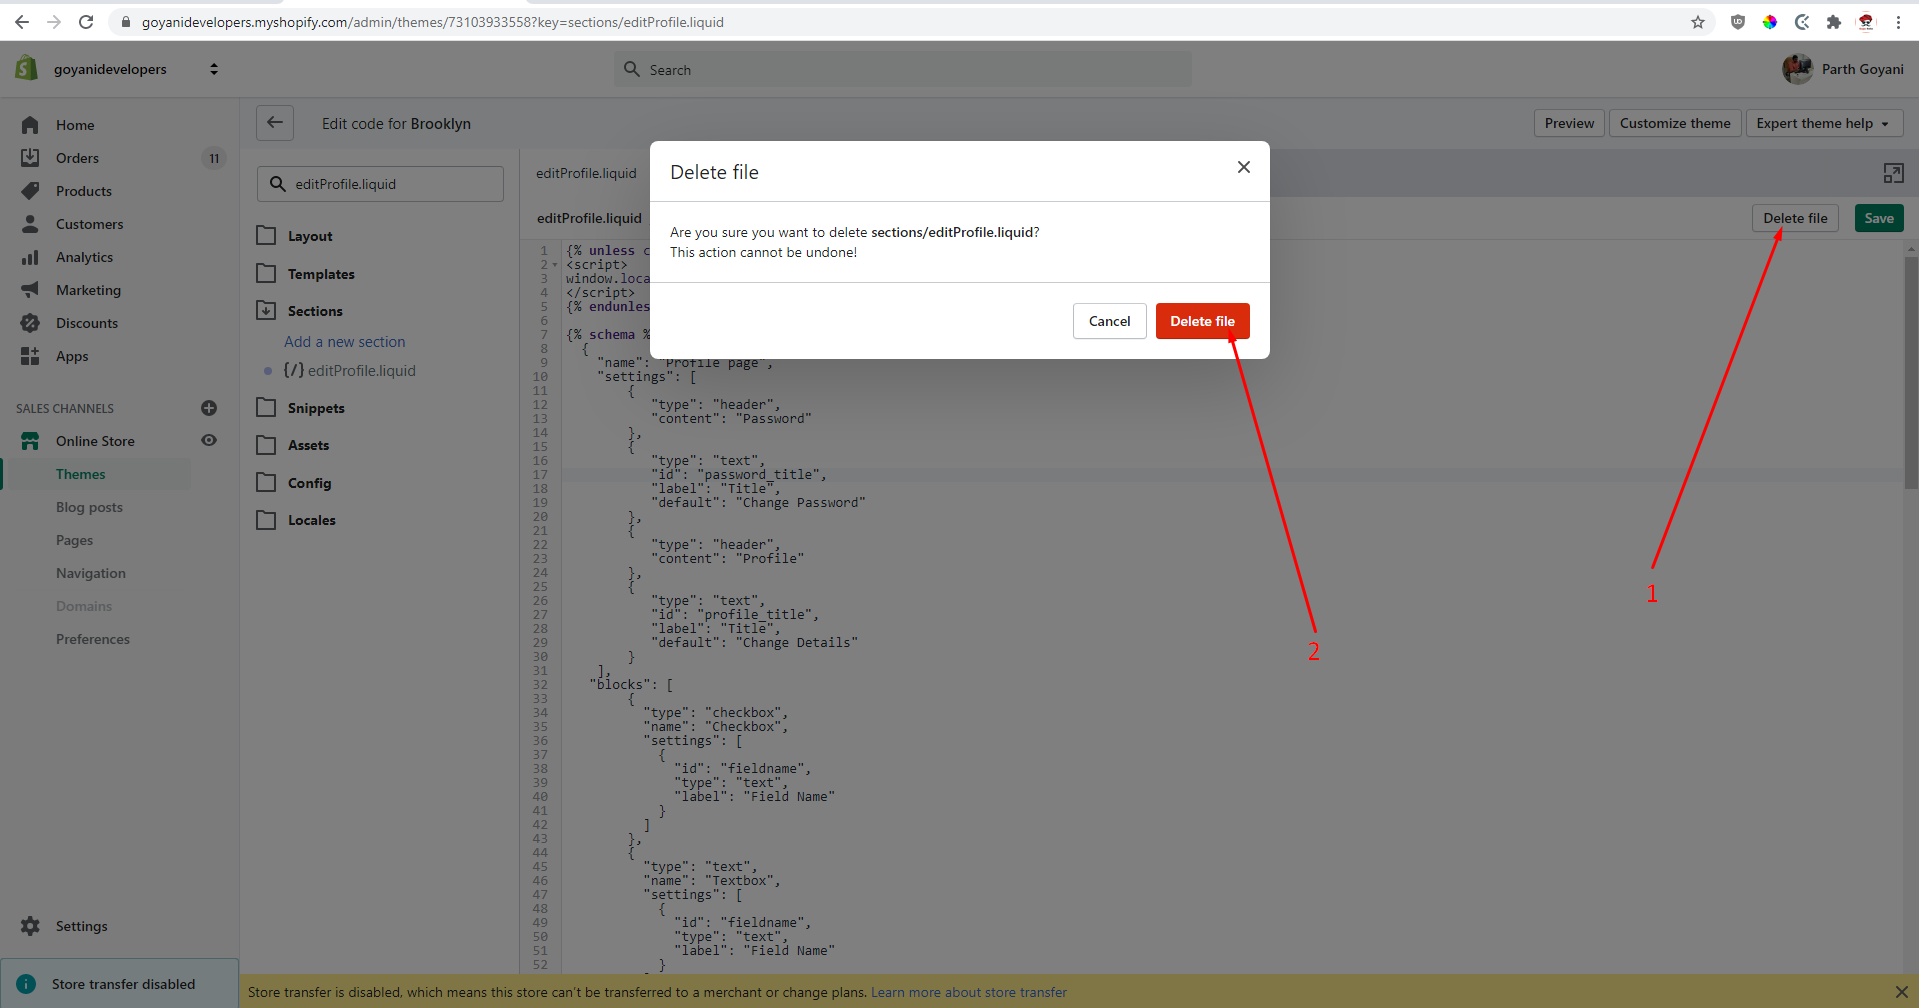
Task: Open Customers in the sidebar
Action: (x=90, y=224)
